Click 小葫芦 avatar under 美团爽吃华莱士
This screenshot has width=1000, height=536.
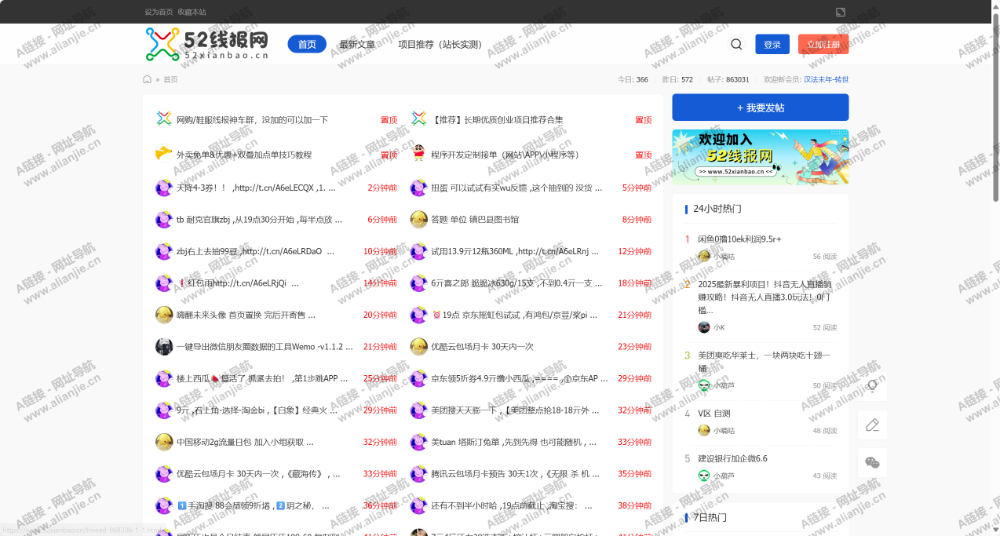pos(704,385)
